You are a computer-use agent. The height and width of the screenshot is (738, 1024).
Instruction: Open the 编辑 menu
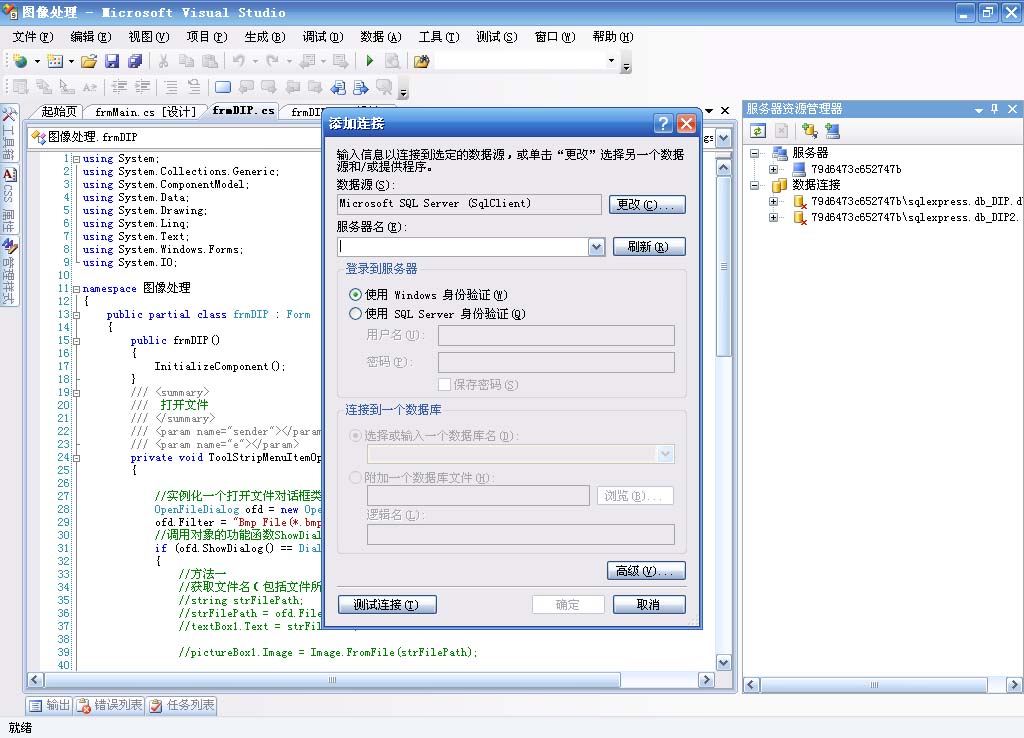tap(91, 37)
